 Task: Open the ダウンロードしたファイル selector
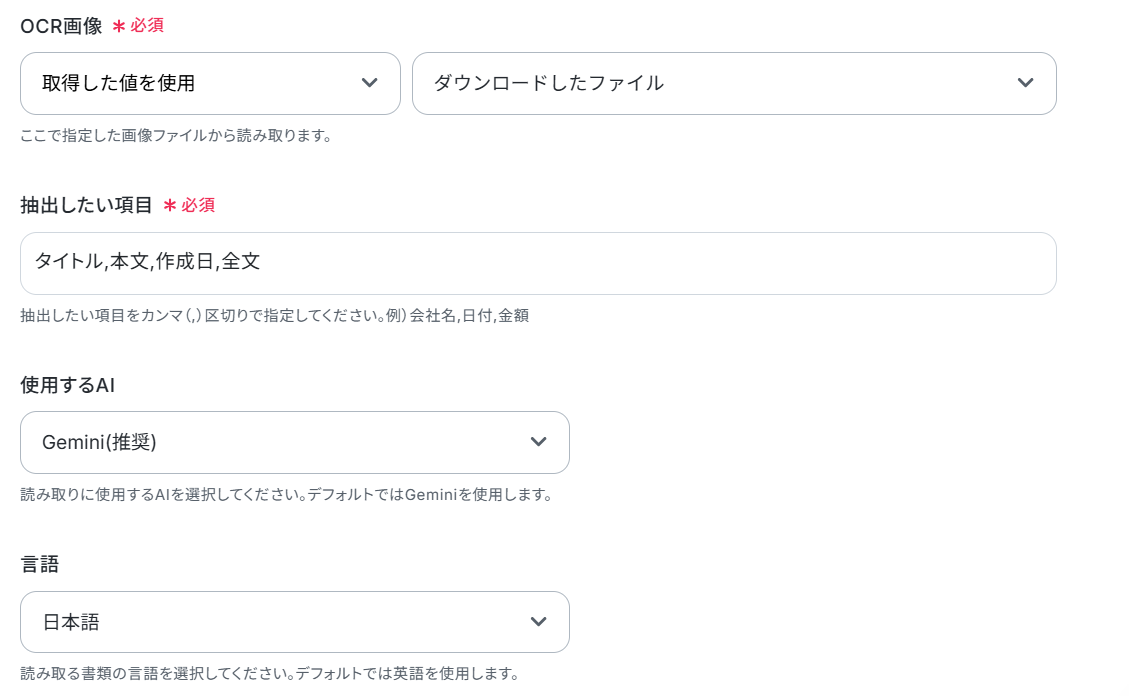734,83
